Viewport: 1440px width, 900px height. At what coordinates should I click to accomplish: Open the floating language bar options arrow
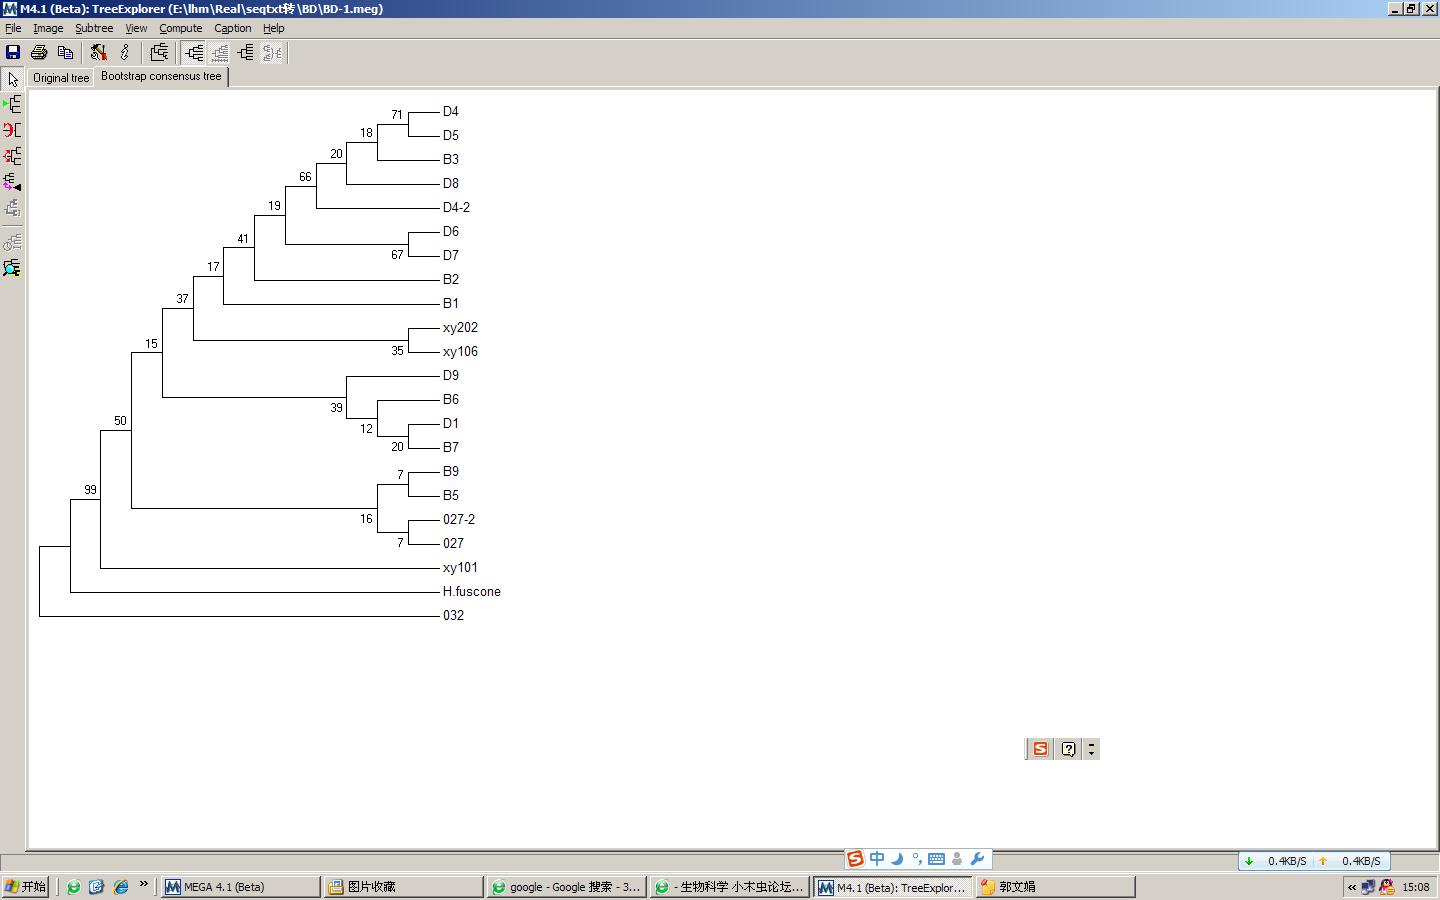tap(1091, 749)
